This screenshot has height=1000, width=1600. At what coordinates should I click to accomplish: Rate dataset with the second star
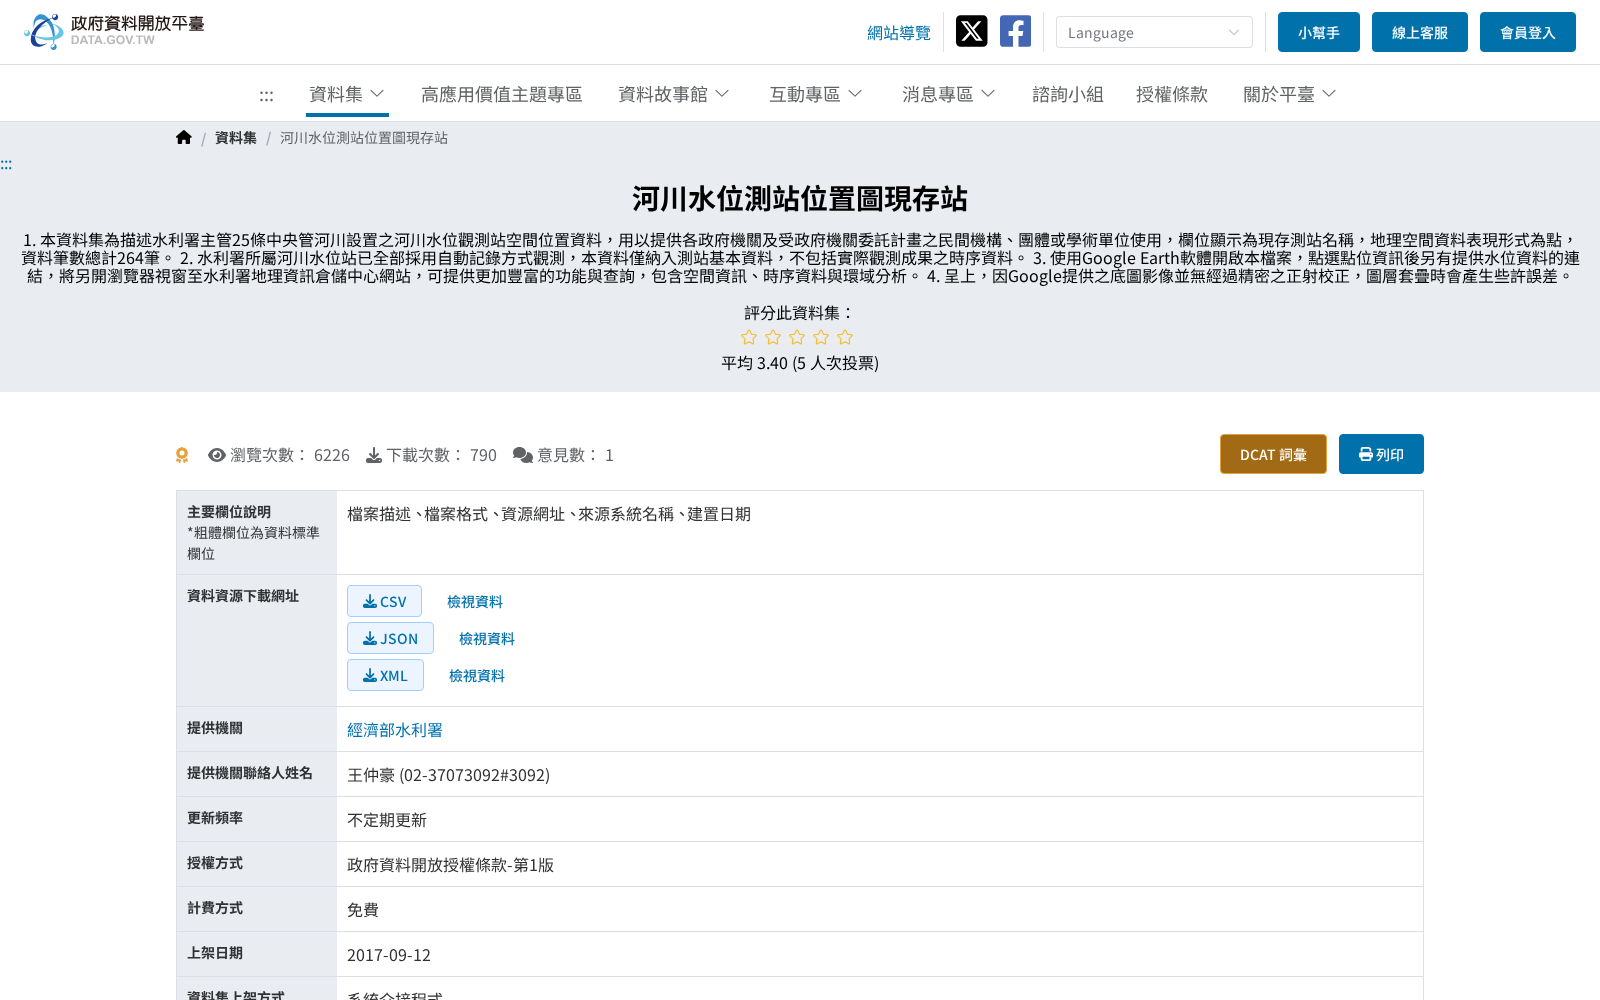click(773, 337)
